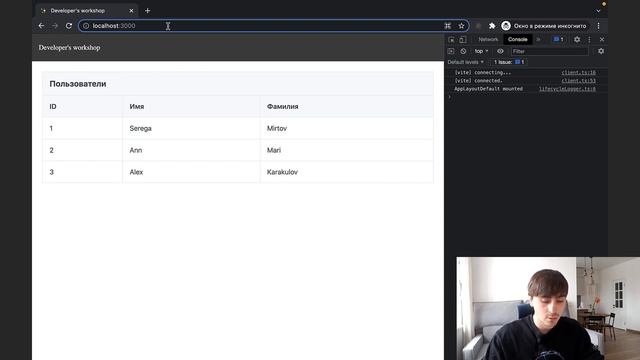The width and height of the screenshot is (640, 360).
Task: Open the Chrome three-dot menu
Action: click(x=598, y=26)
